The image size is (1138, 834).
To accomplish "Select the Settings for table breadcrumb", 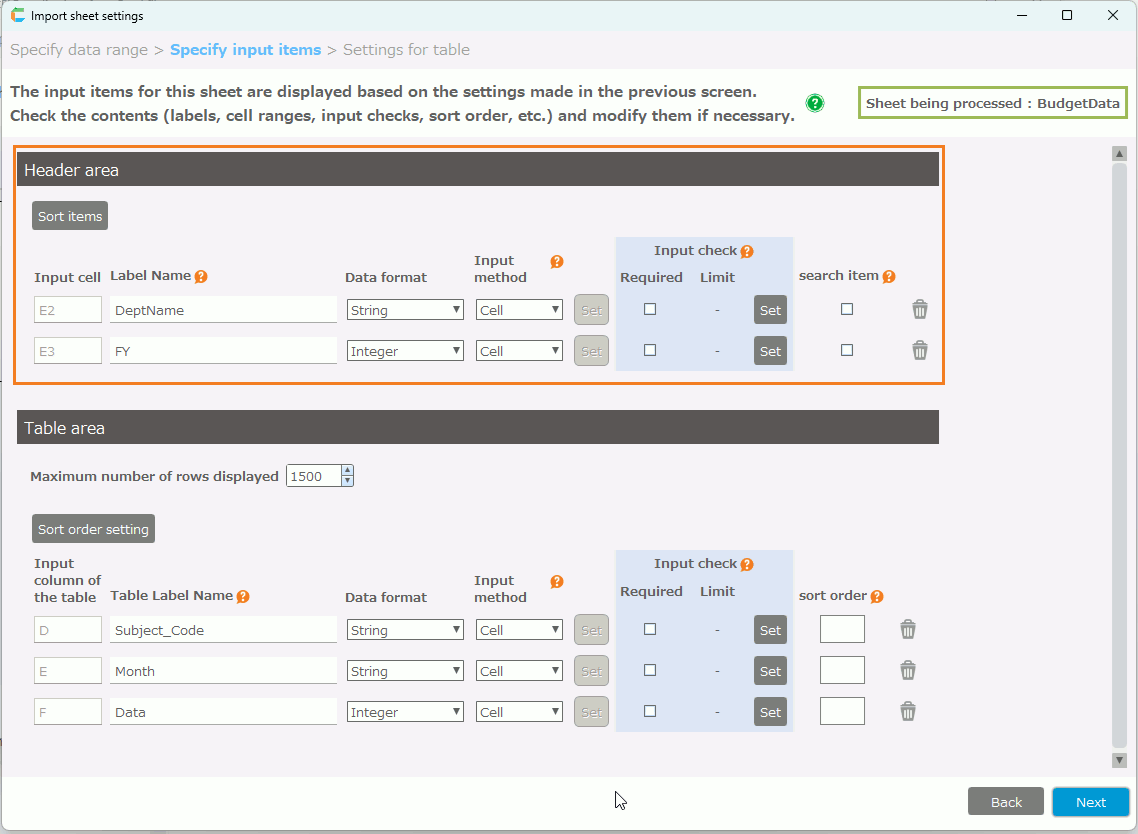I will coord(406,50).
